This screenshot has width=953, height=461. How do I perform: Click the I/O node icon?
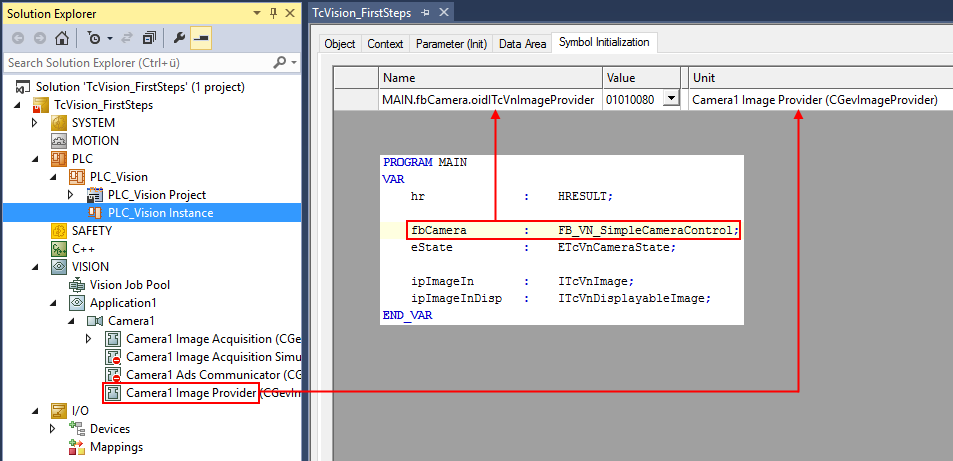pos(59,411)
